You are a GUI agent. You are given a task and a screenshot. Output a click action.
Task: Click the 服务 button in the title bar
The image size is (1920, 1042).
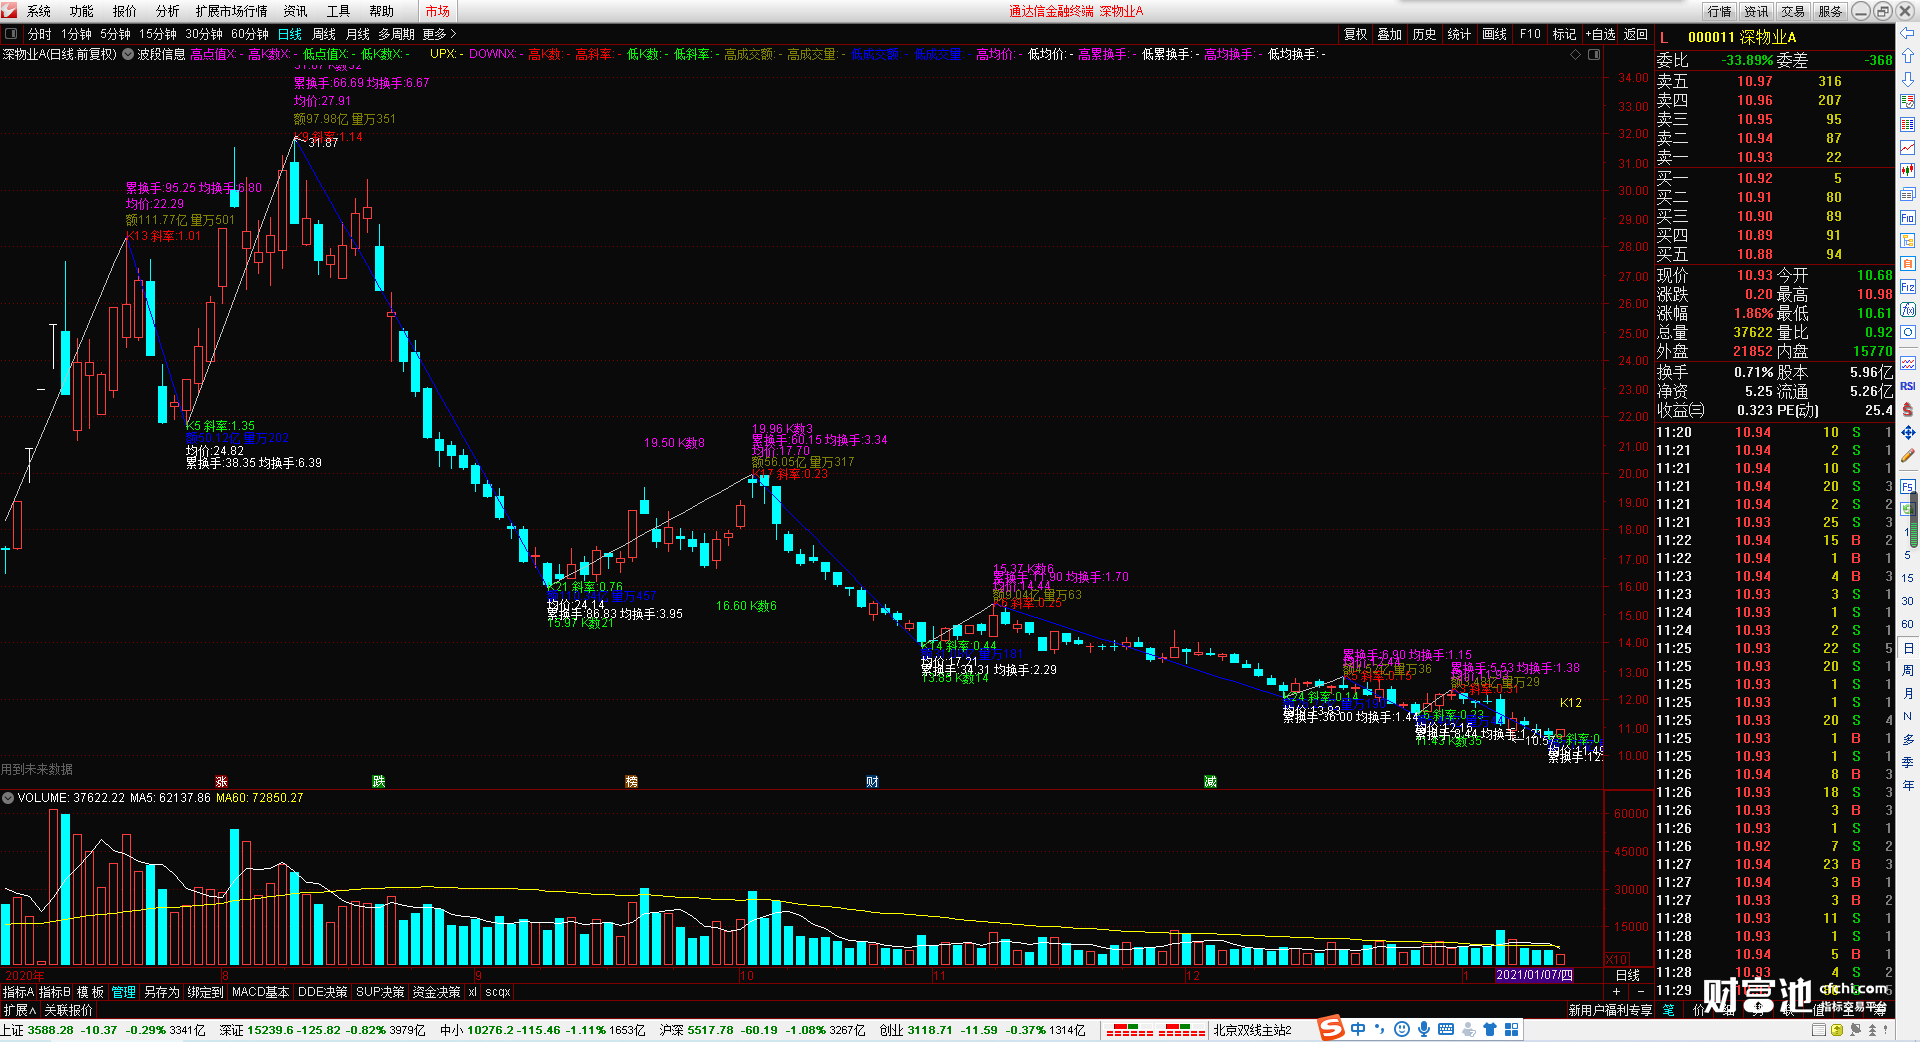tap(1831, 11)
